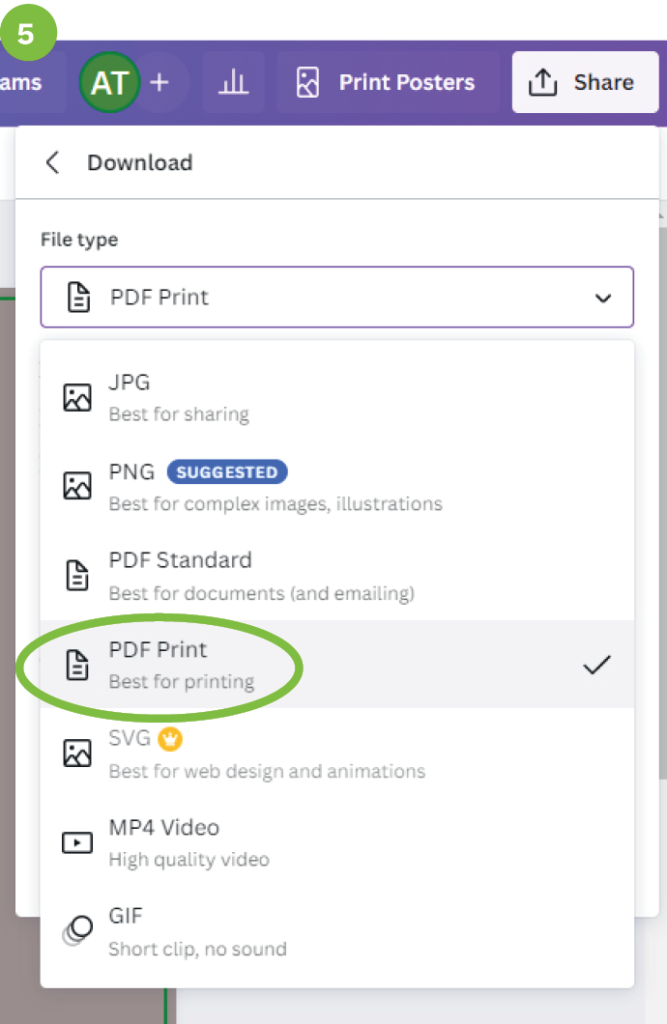This screenshot has width=667, height=1024.
Task: Click the plus icon to add collaborators
Action: pyautogui.click(x=159, y=83)
